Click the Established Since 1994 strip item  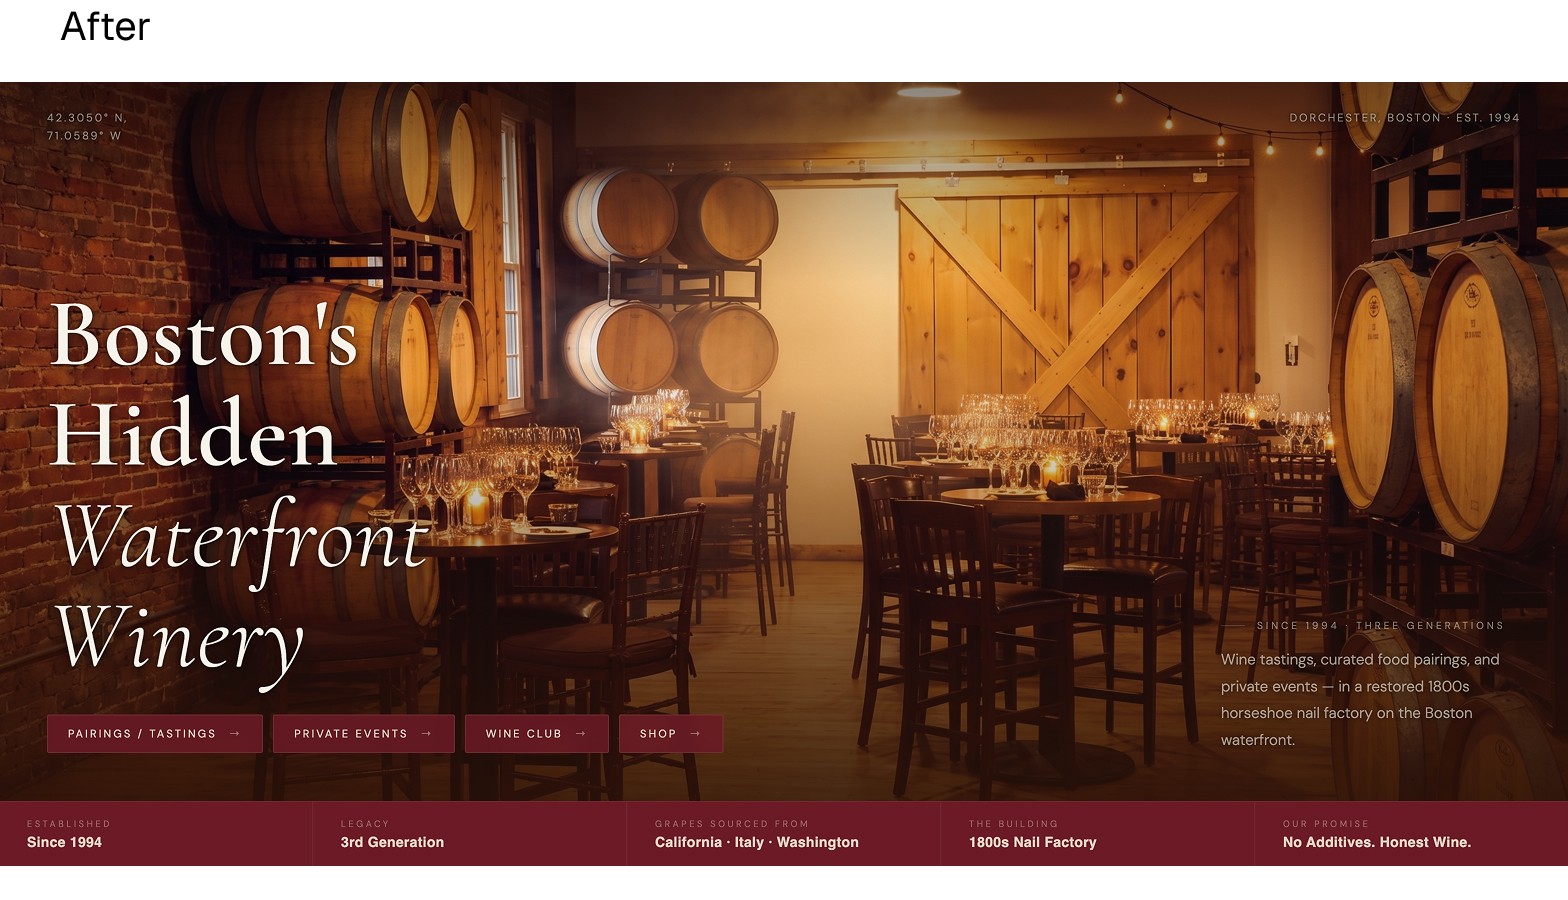click(156, 834)
